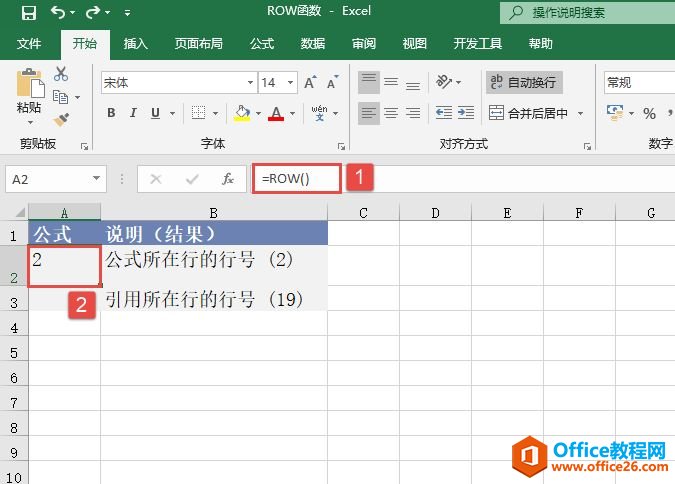Click the Undo arrow icon
The height and width of the screenshot is (484, 675).
click(57, 12)
